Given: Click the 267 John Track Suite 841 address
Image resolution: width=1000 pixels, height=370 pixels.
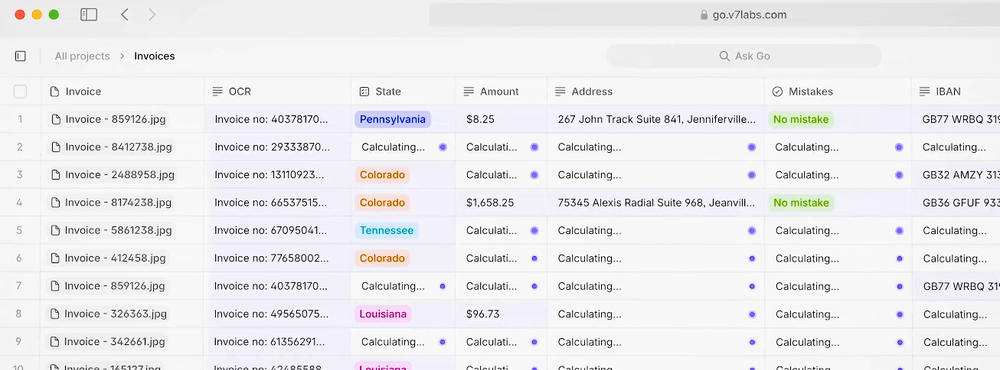Looking at the screenshot, I should (x=656, y=119).
